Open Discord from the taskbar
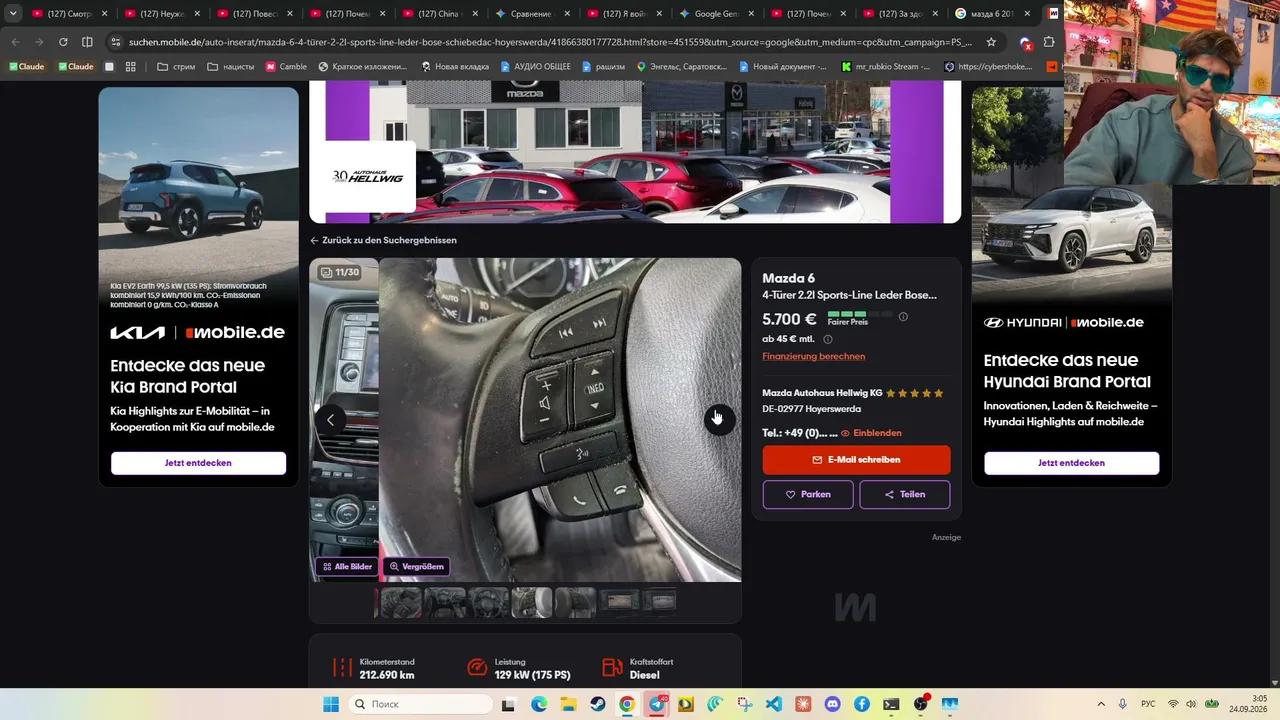1280x720 pixels. point(832,704)
